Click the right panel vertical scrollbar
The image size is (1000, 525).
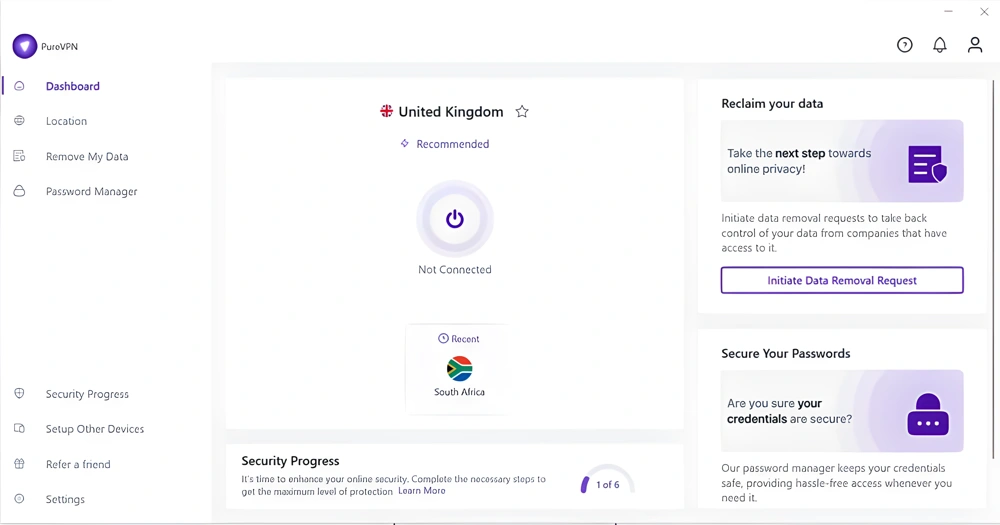coord(993,268)
